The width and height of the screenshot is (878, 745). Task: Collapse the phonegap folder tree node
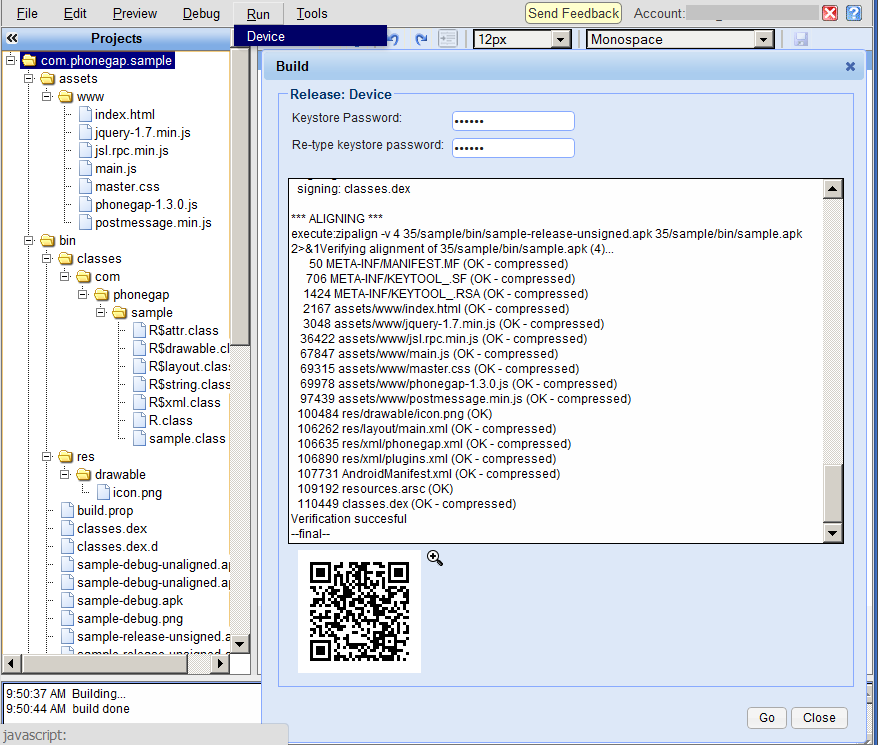click(x=83, y=294)
